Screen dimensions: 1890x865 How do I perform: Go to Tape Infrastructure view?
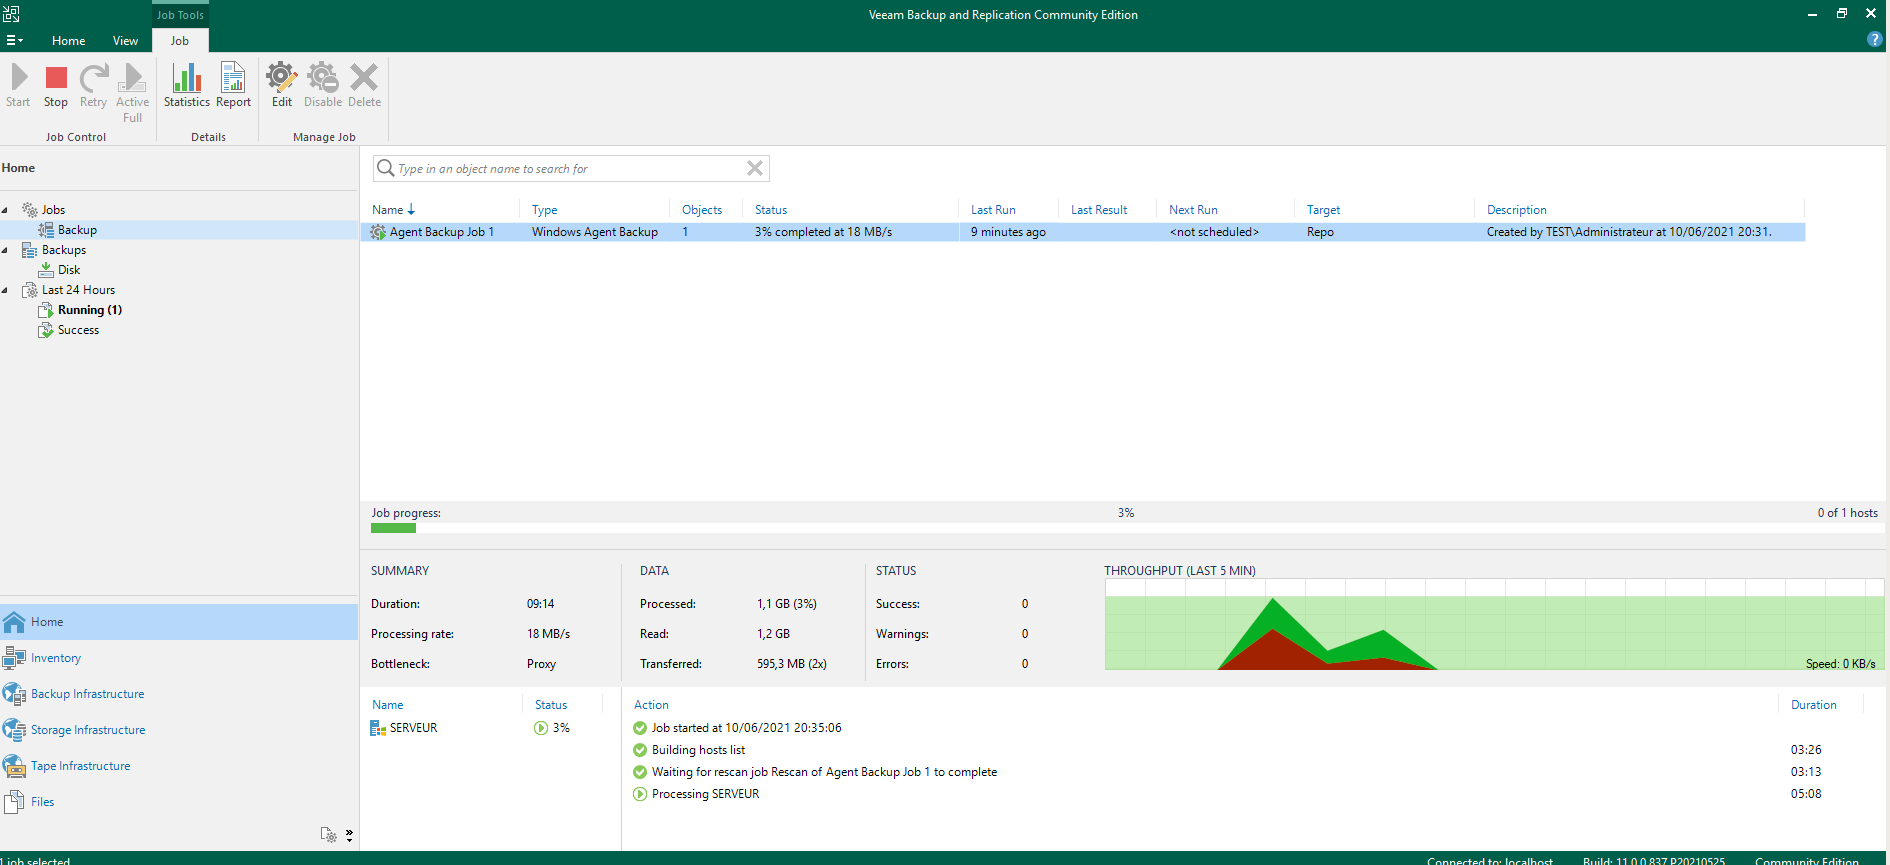[x=80, y=766]
